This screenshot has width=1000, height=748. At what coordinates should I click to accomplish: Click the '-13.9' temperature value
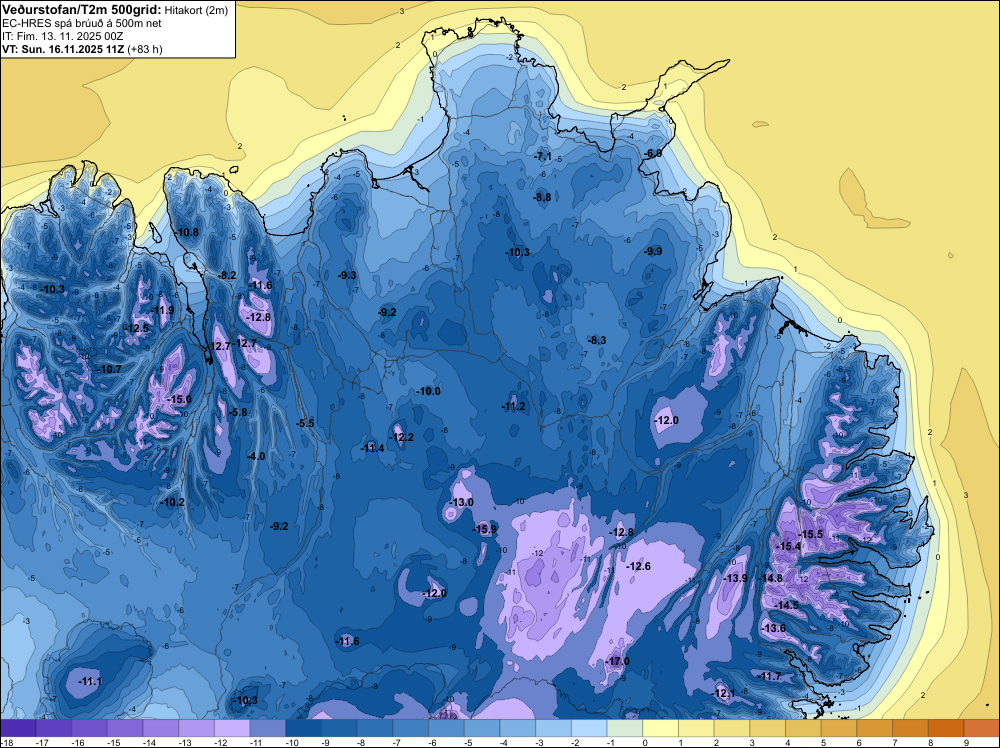click(735, 578)
